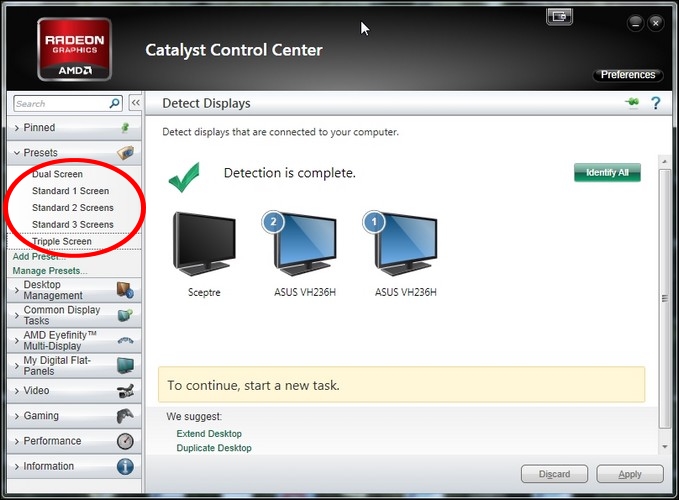Select the Tripple Screen preset

[62, 242]
